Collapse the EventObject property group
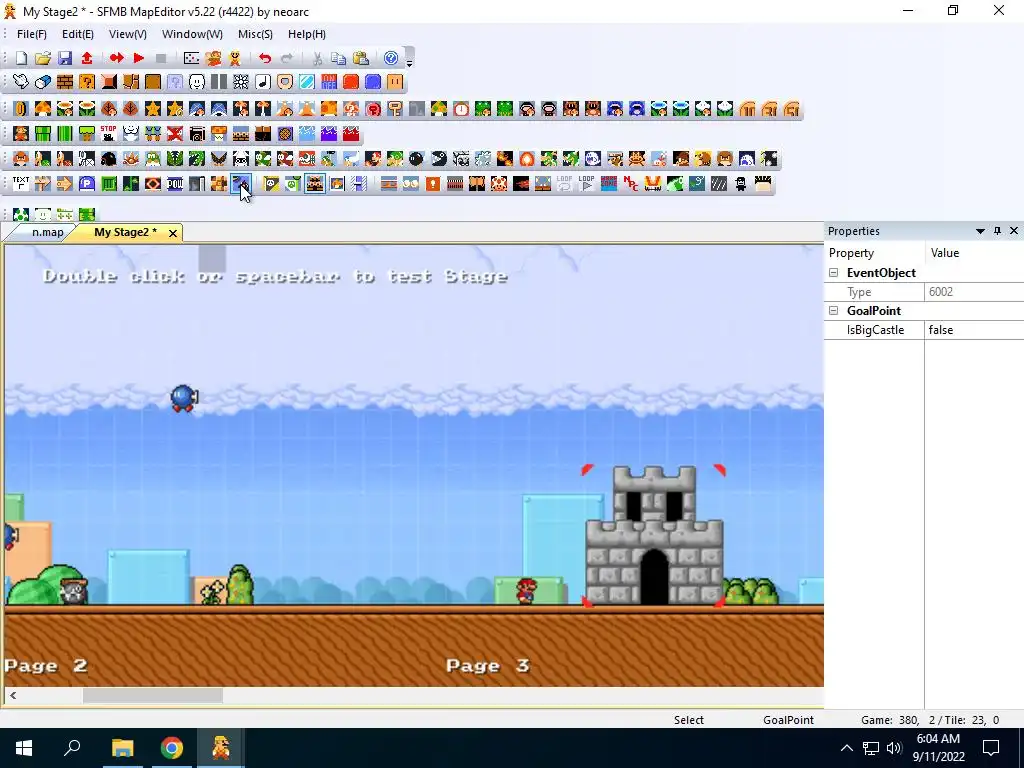The width and height of the screenshot is (1024, 768). pyautogui.click(x=833, y=273)
